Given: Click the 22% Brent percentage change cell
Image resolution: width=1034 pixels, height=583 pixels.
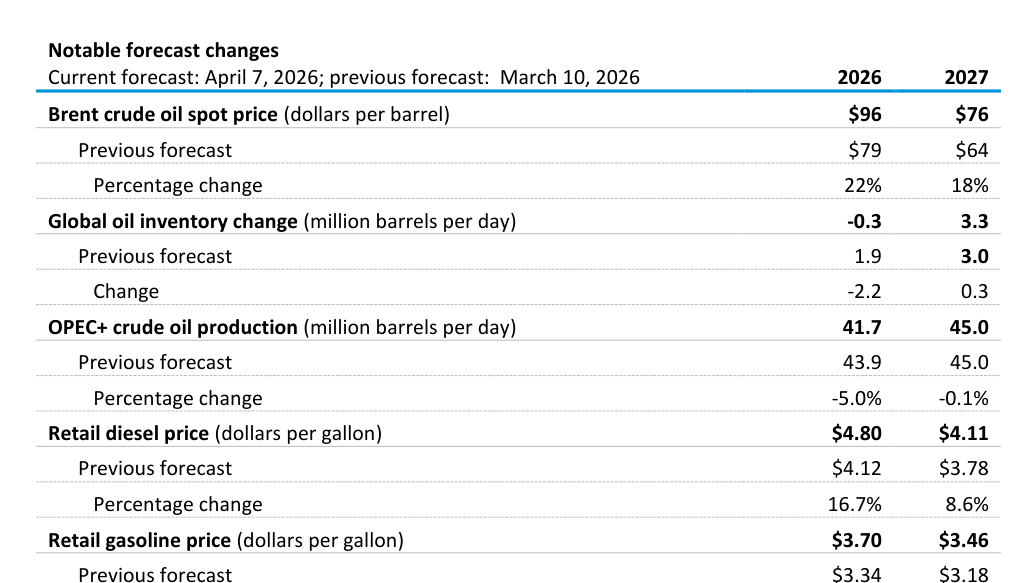Looking at the screenshot, I should [864, 185].
